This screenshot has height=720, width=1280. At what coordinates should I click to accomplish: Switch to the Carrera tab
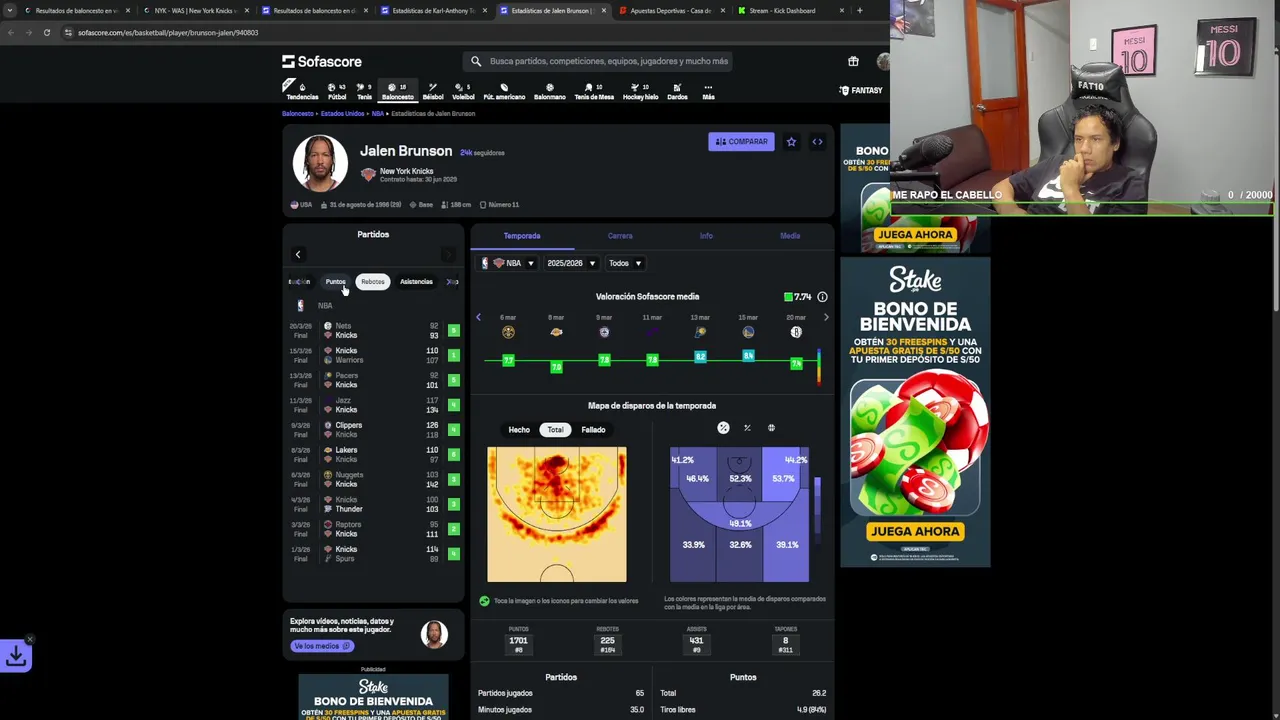click(x=620, y=236)
